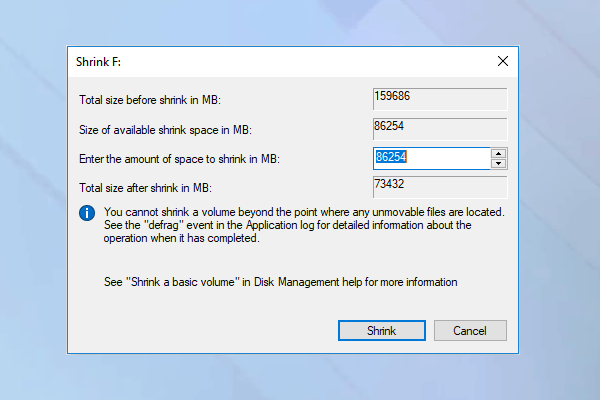This screenshot has height=400, width=600.
Task: Focus the amount of space to shrink field
Action: click(x=430, y=158)
